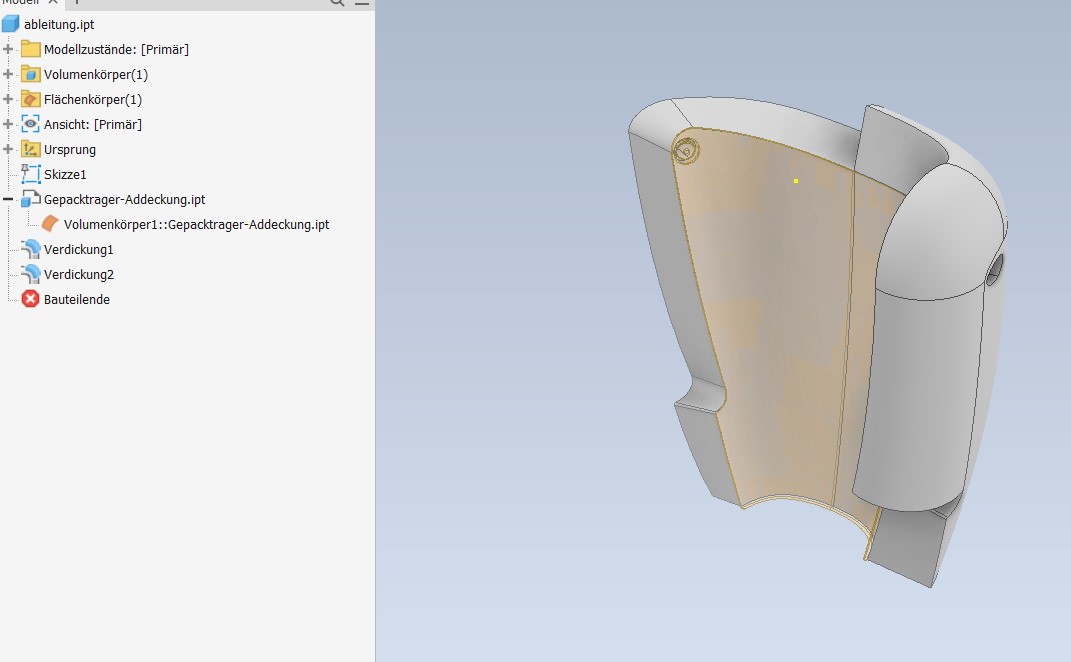This screenshot has height=662, width=1071.
Task: Expand the Volumenkörper(1) node
Action: pyautogui.click(x=8, y=74)
